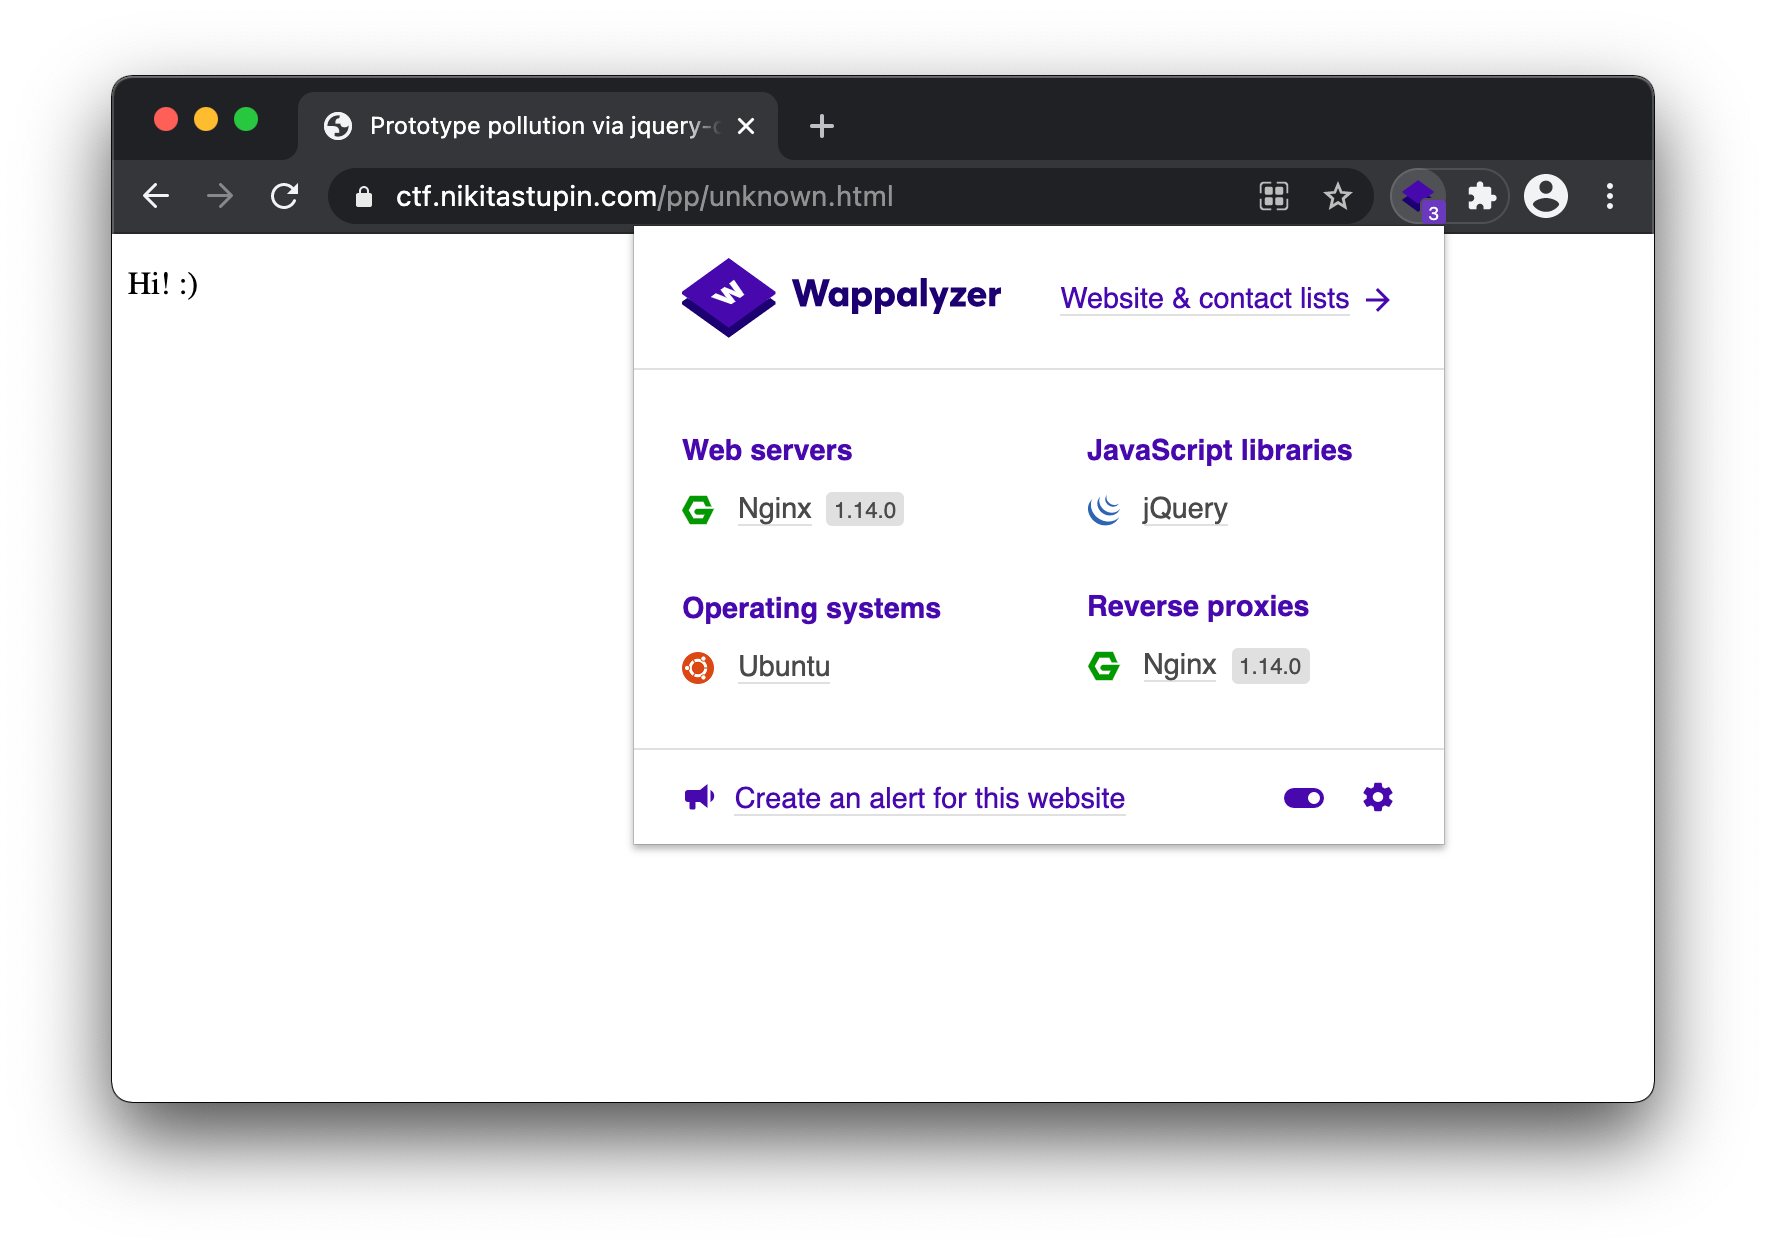Open a new tab with plus button
This screenshot has width=1766, height=1250.
click(x=822, y=126)
